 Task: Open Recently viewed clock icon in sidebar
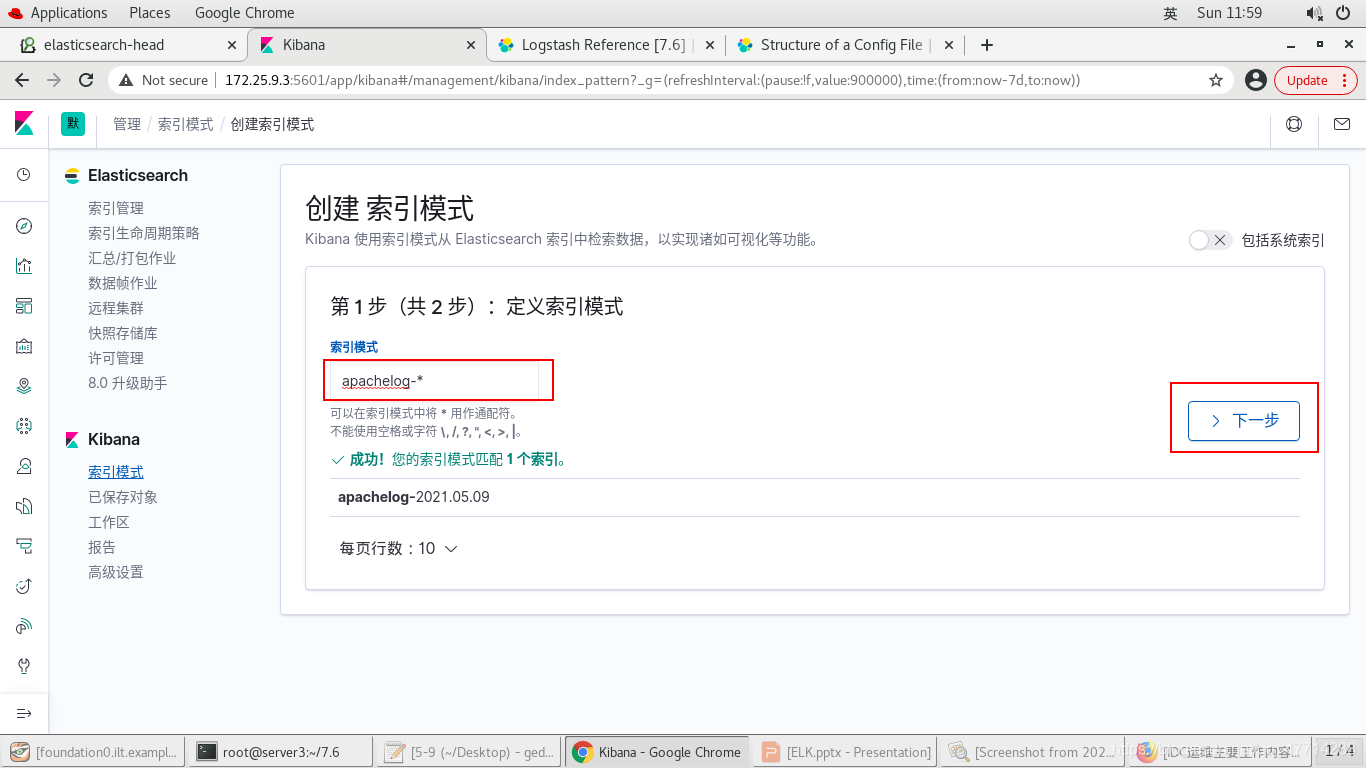point(24,175)
